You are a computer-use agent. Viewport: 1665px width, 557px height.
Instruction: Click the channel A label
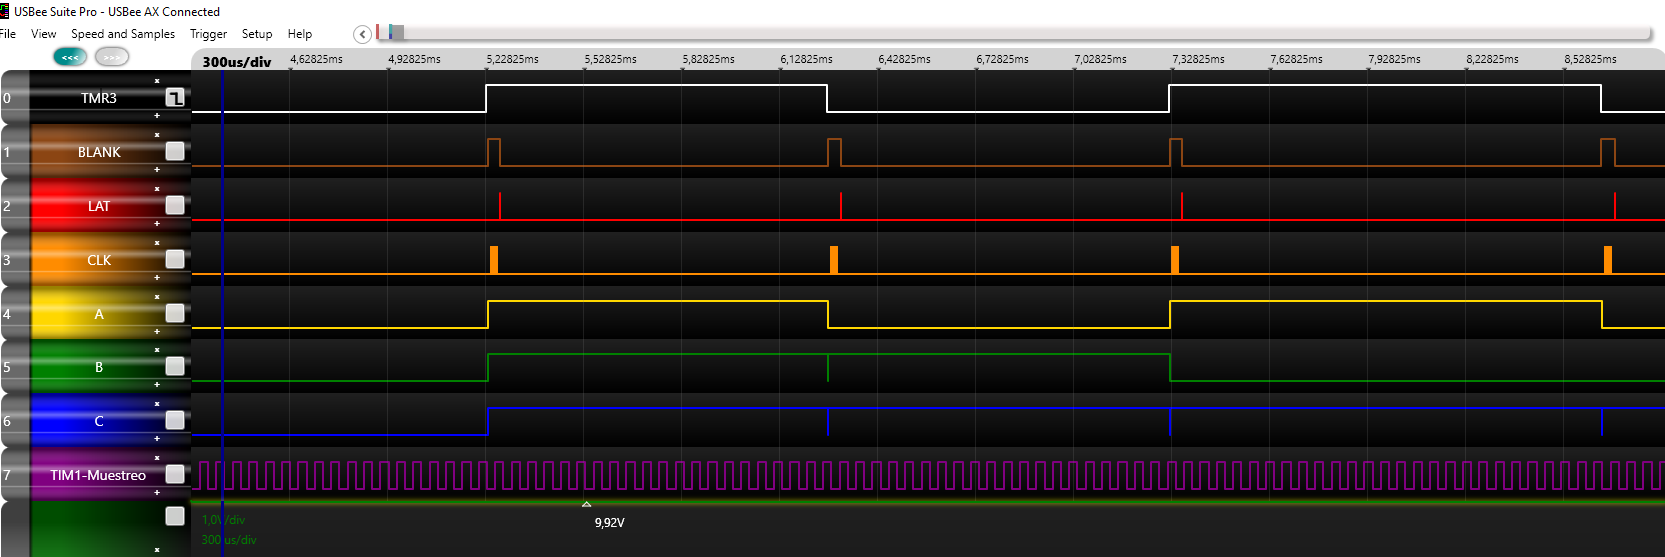[x=99, y=314]
